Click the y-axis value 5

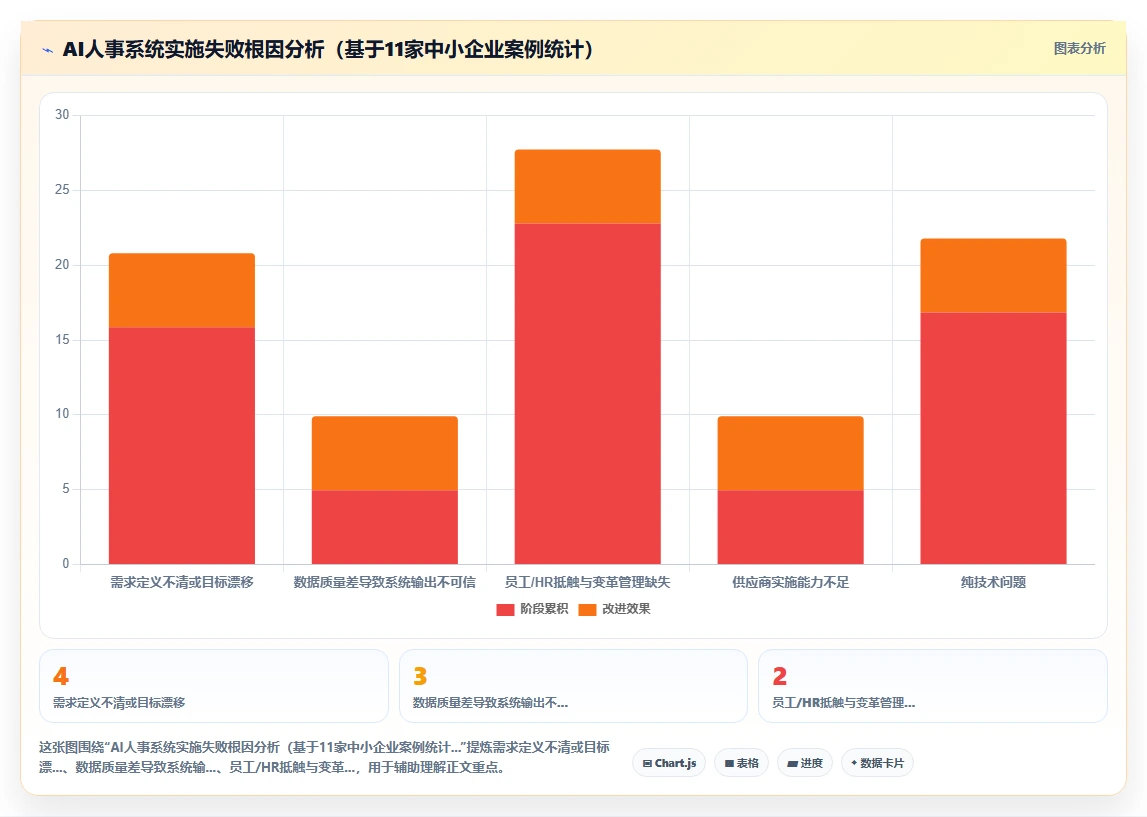click(66, 489)
